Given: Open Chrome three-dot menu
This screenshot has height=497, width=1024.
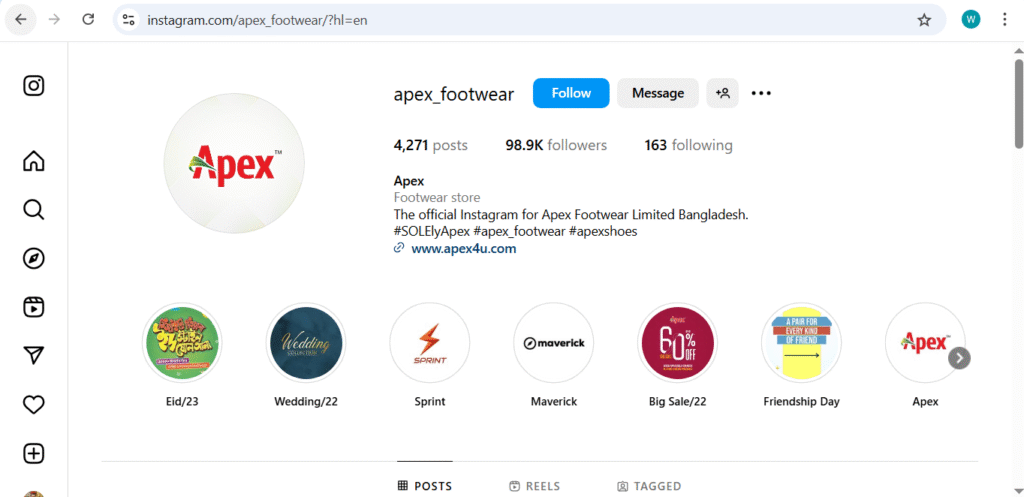Looking at the screenshot, I should click(x=1005, y=20).
